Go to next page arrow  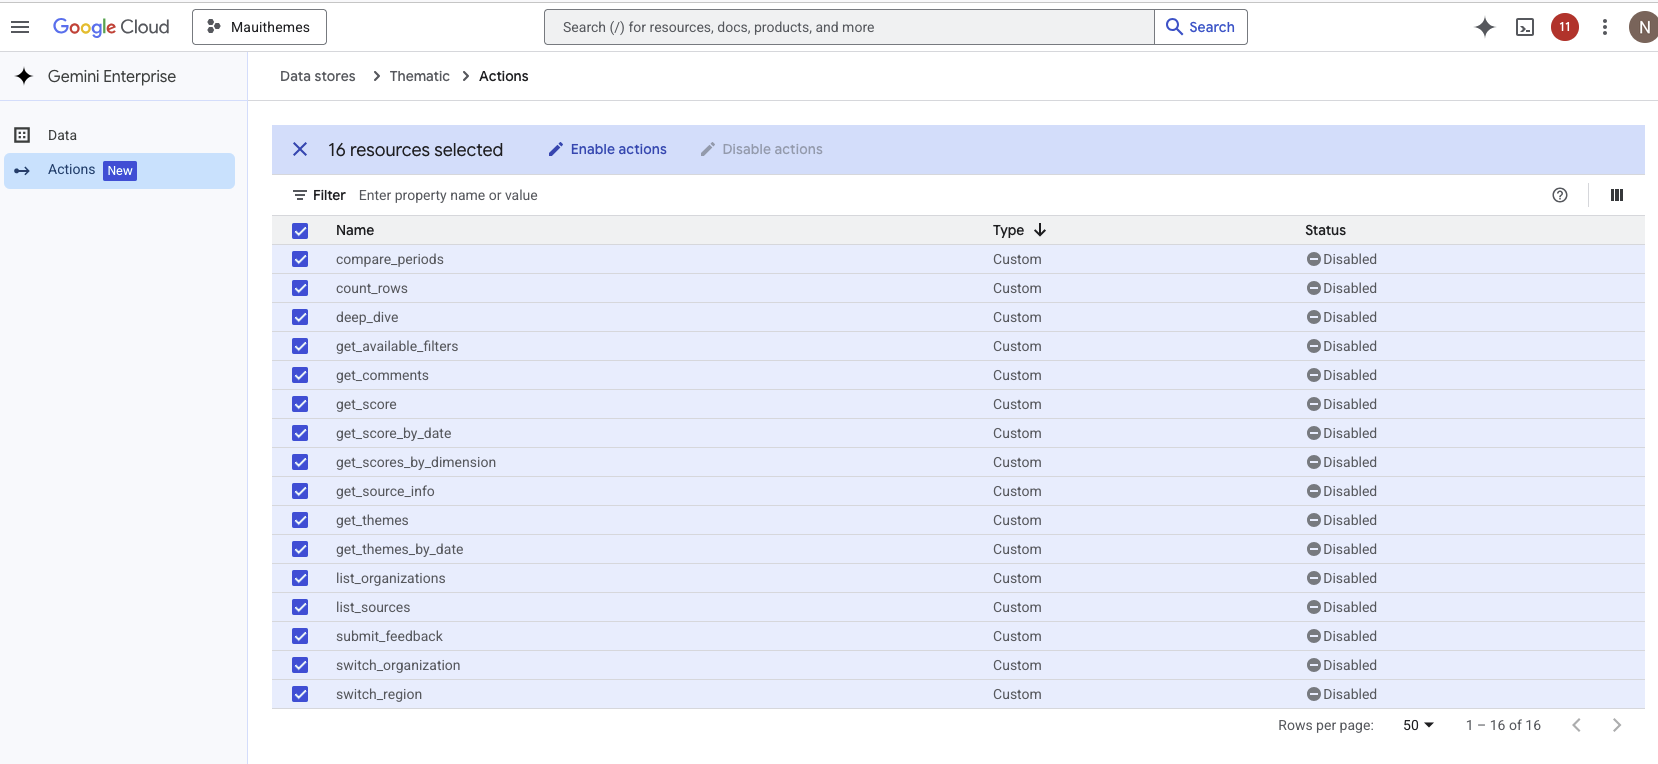(x=1617, y=725)
